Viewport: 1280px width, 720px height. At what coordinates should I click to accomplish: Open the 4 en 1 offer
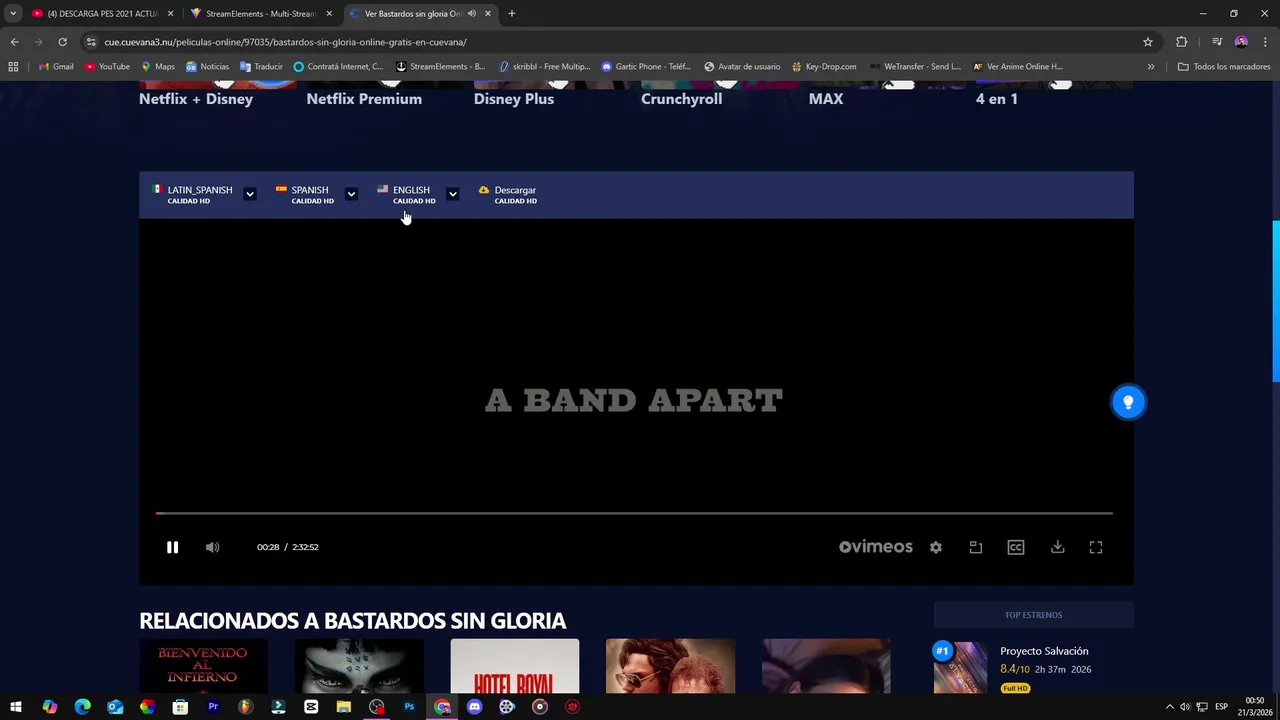(997, 99)
